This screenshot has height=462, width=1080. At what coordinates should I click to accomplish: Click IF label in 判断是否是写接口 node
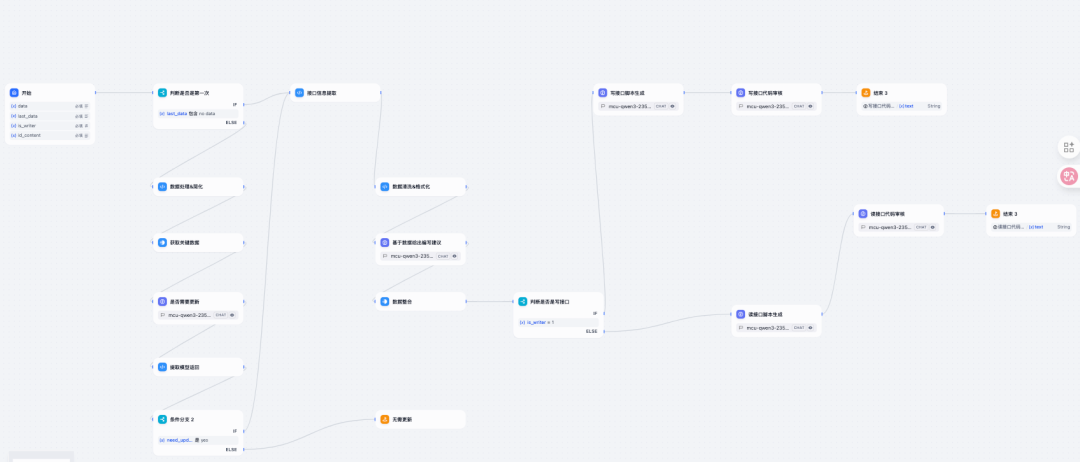[596, 313]
